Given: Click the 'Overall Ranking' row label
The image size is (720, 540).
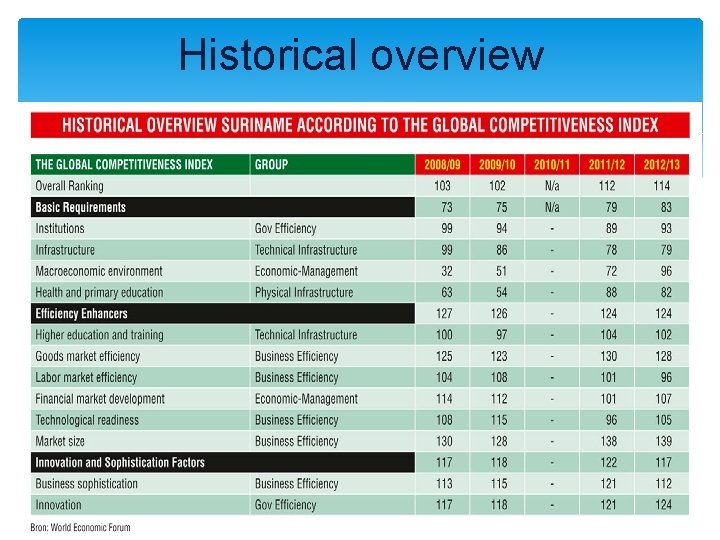Looking at the screenshot, I should click(x=69, y=186).
